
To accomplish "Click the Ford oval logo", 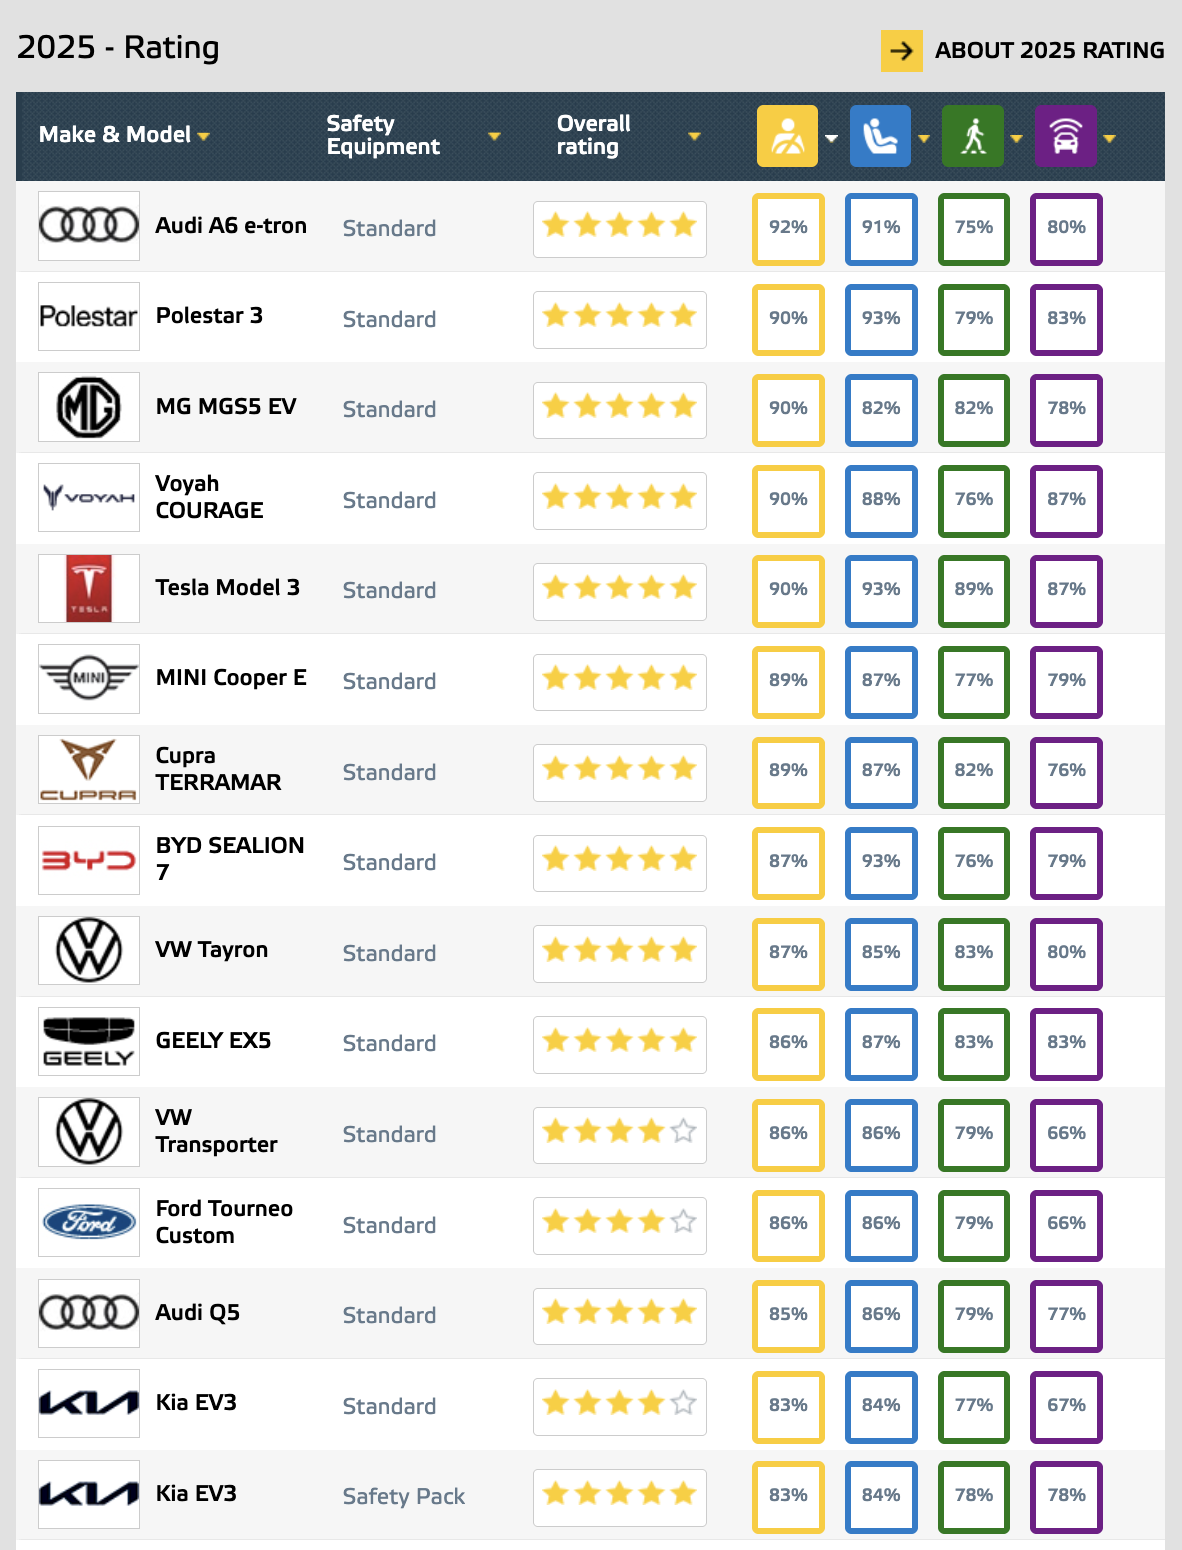I will point(89,1222).
